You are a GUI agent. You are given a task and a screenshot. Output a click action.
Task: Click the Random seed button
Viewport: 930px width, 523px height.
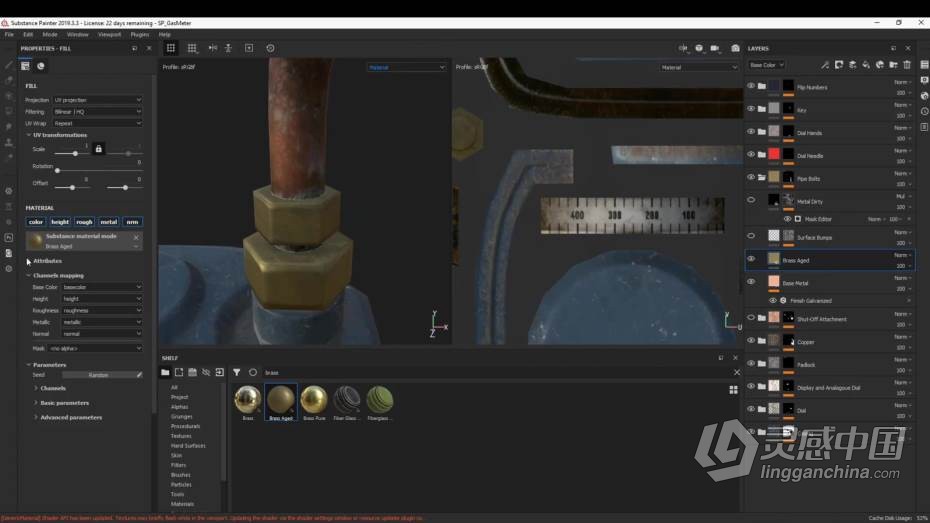[98, 375]
